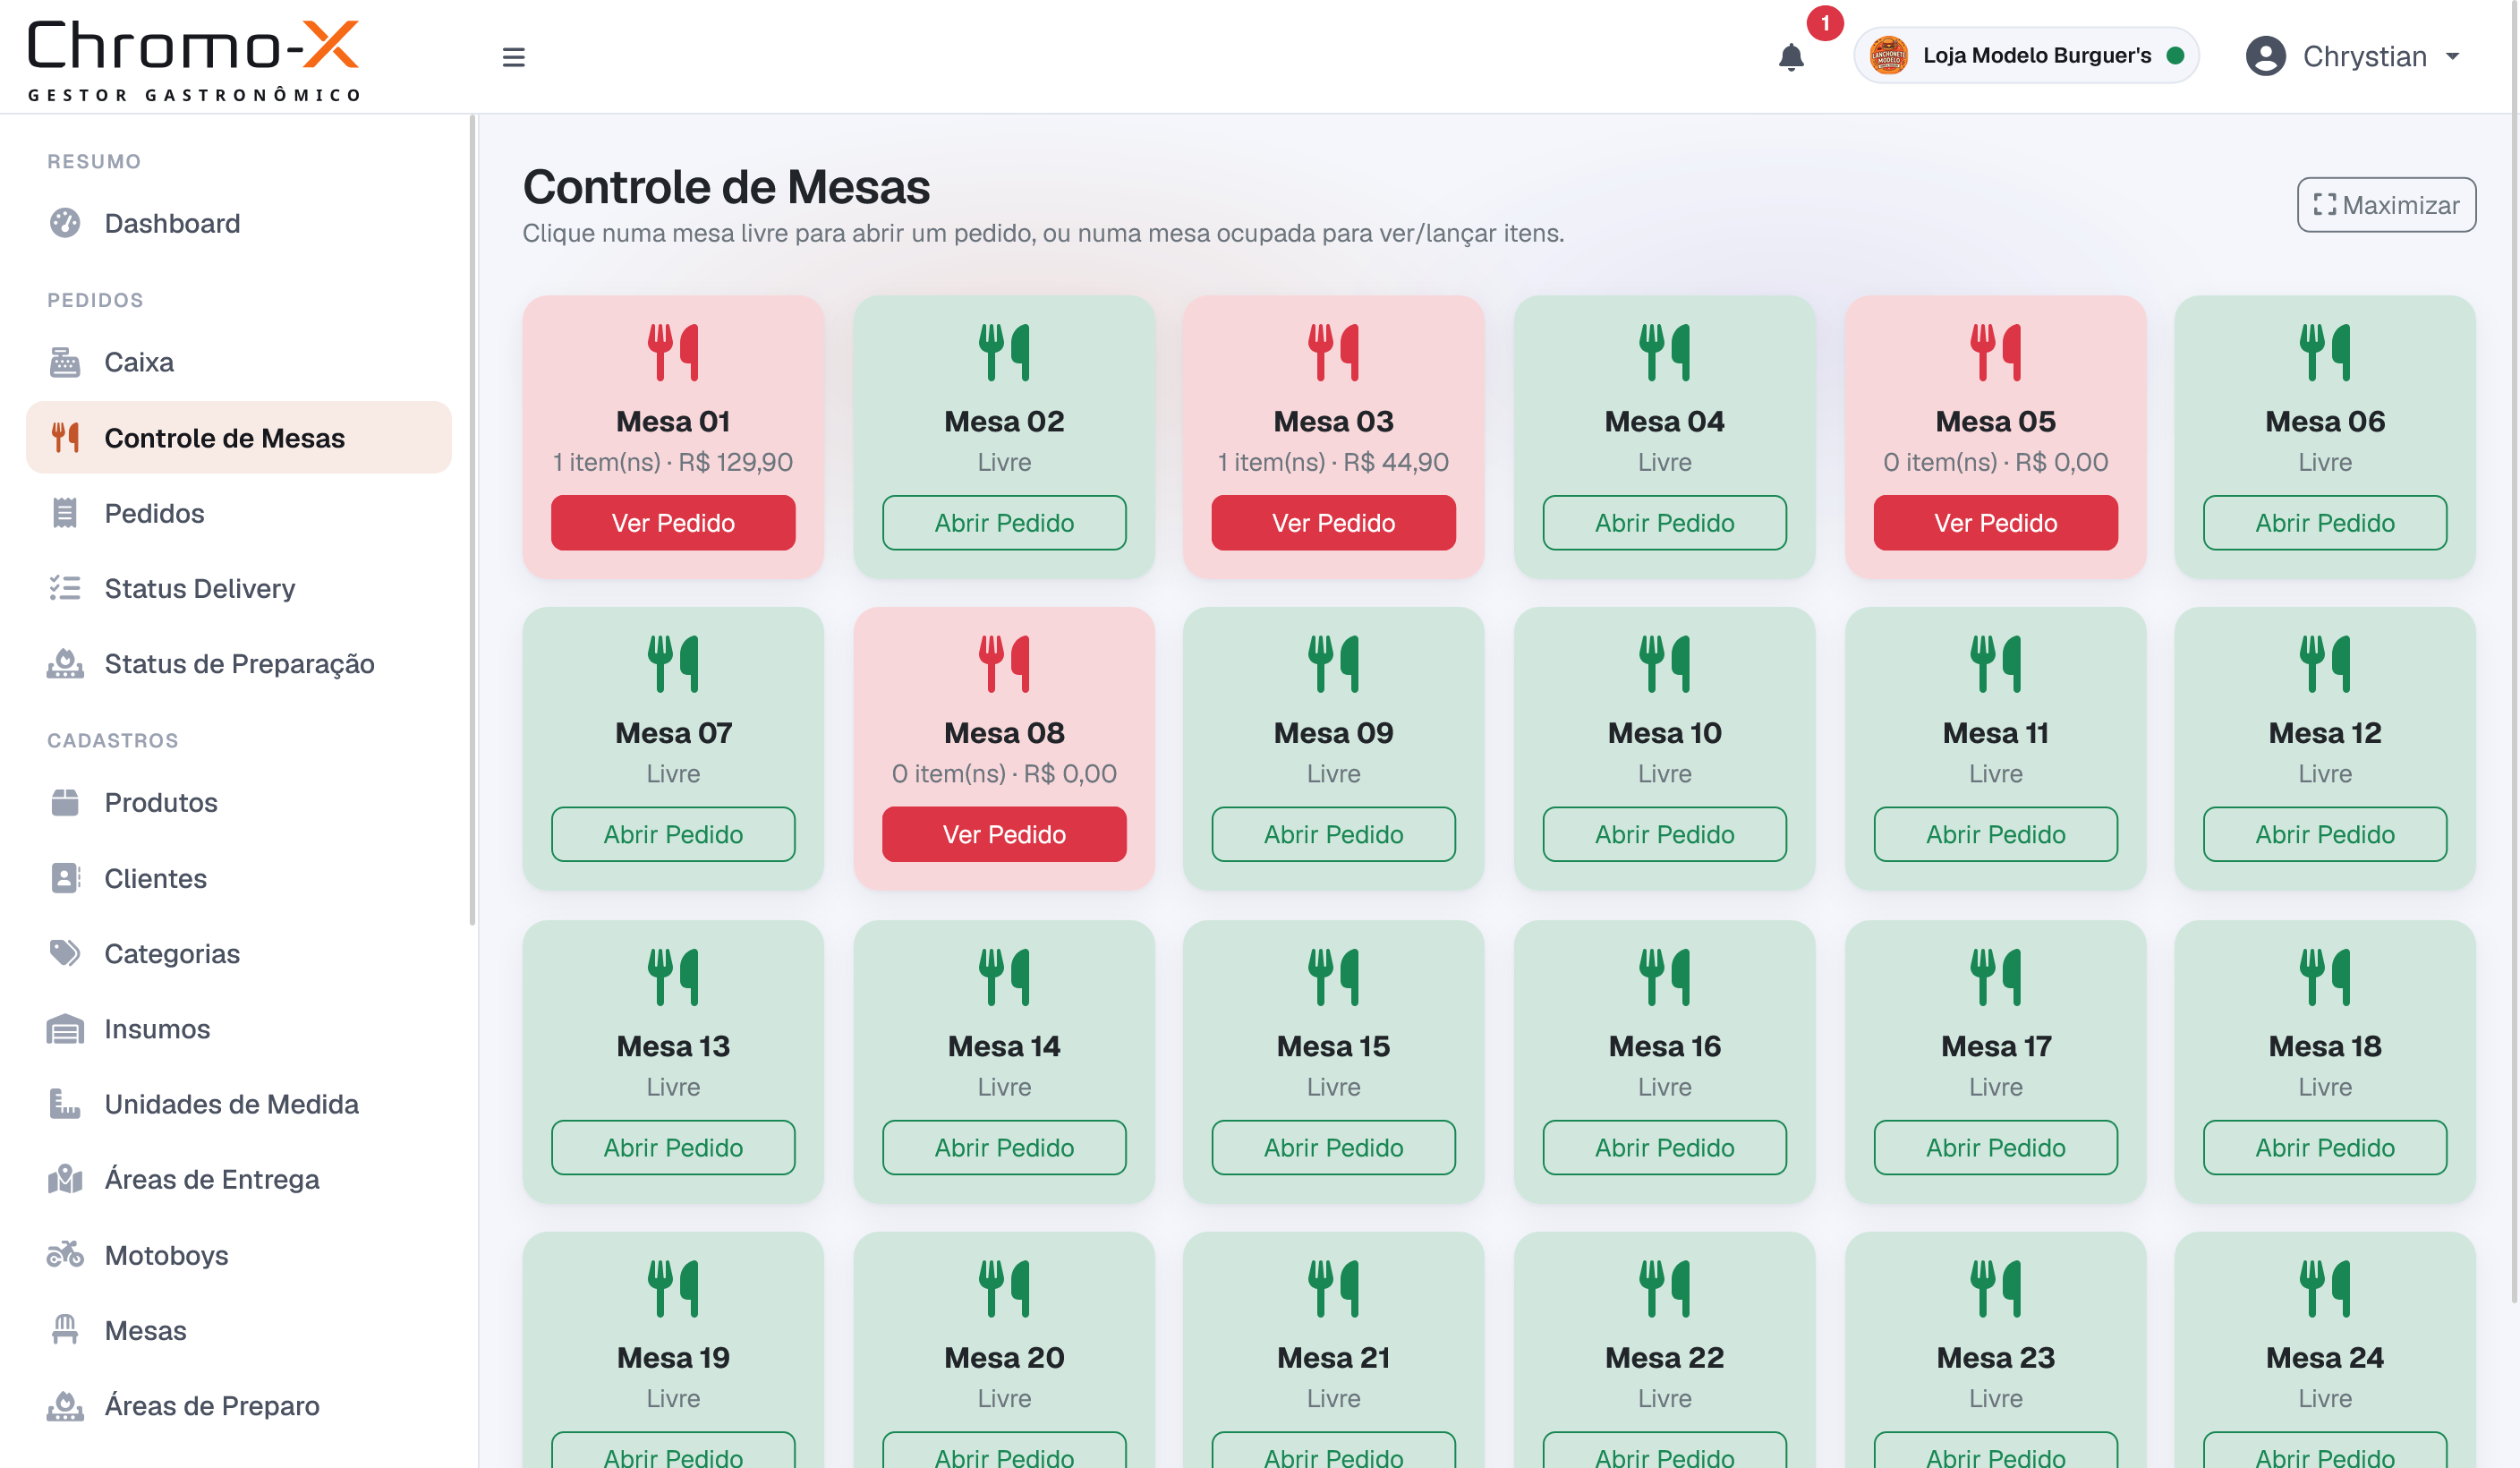Screen dimensions: 2520x1468
Task: Click the Mesa 14 utensils icon
Action: point(1004,977)
